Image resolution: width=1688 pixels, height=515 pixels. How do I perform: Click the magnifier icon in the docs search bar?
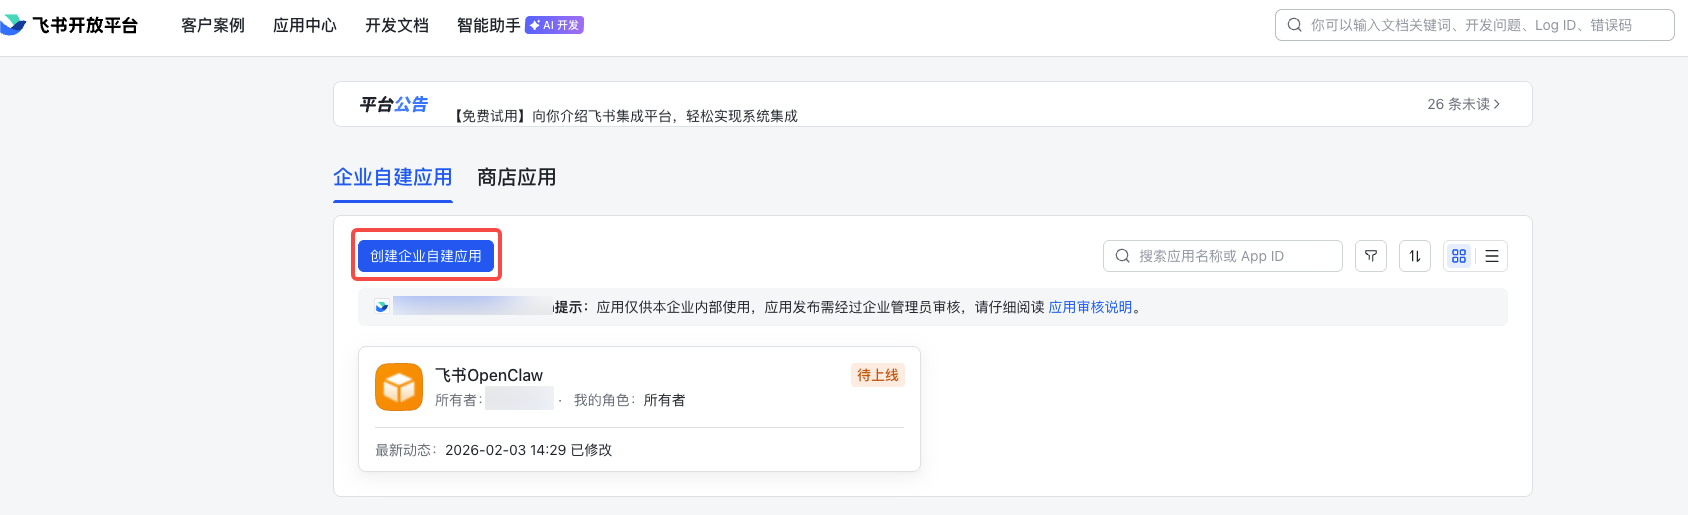point(1295,25)
